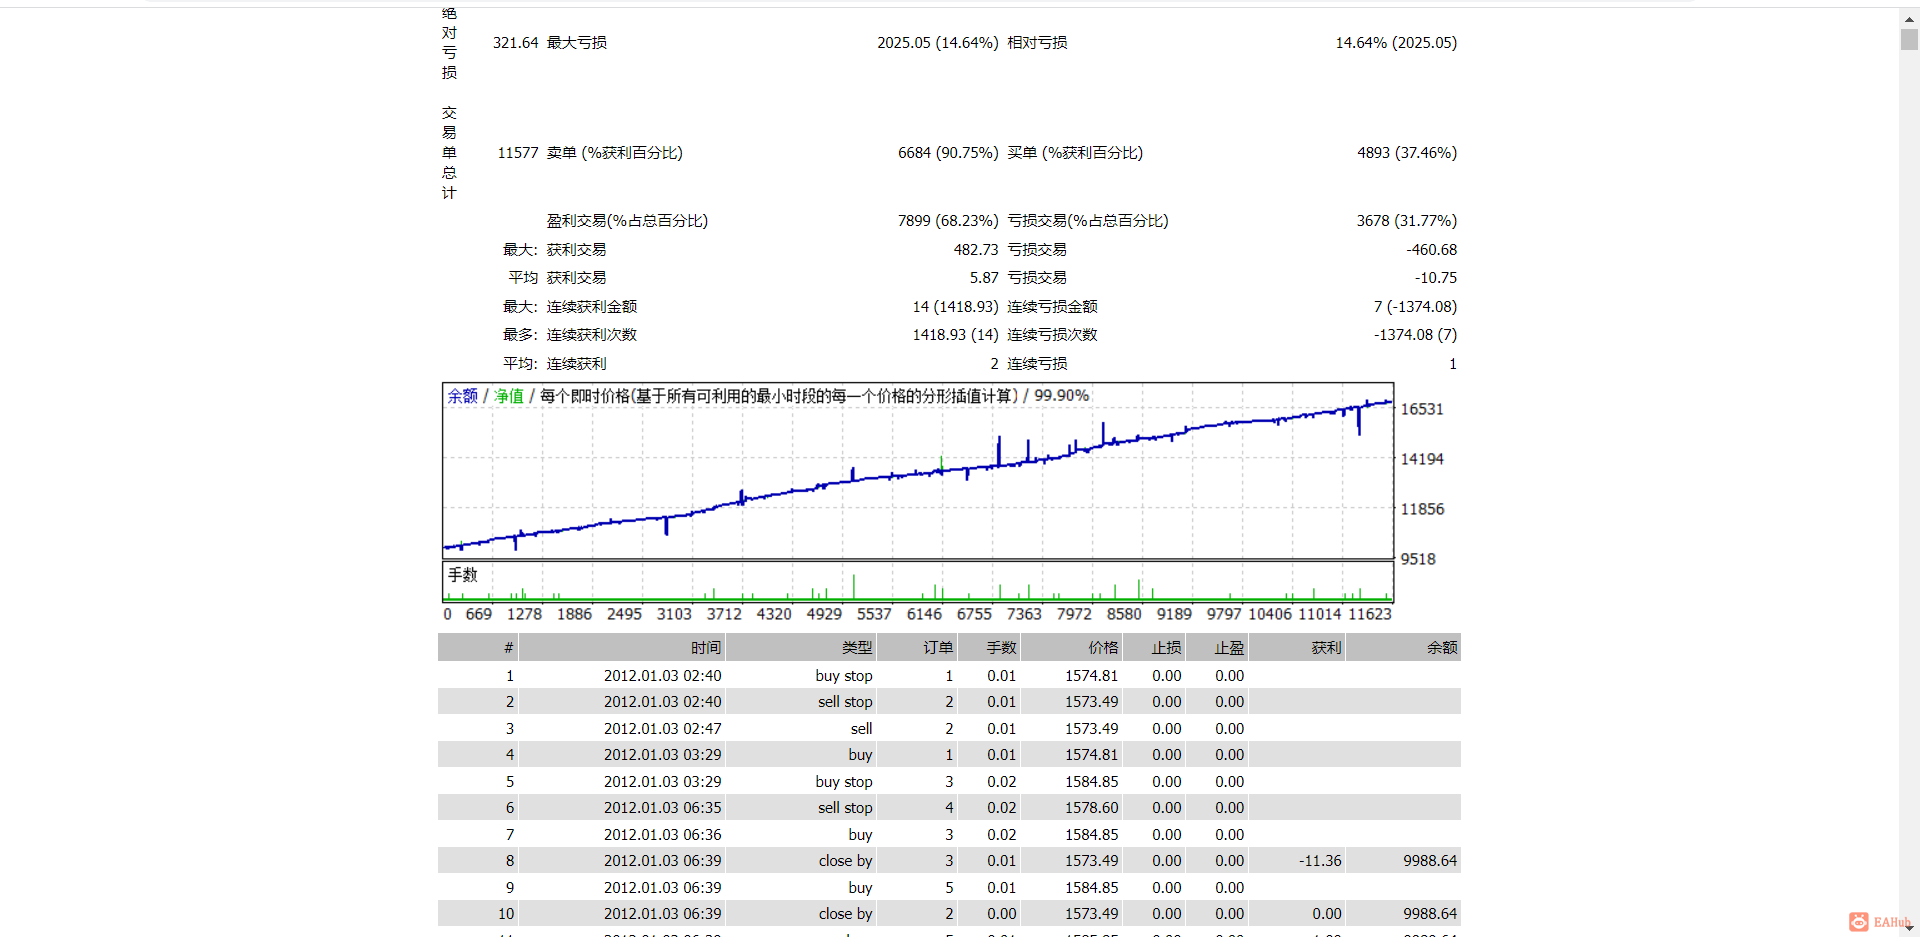Click the 余额 legend label above the chart
1920x937 pixels.
463,396
